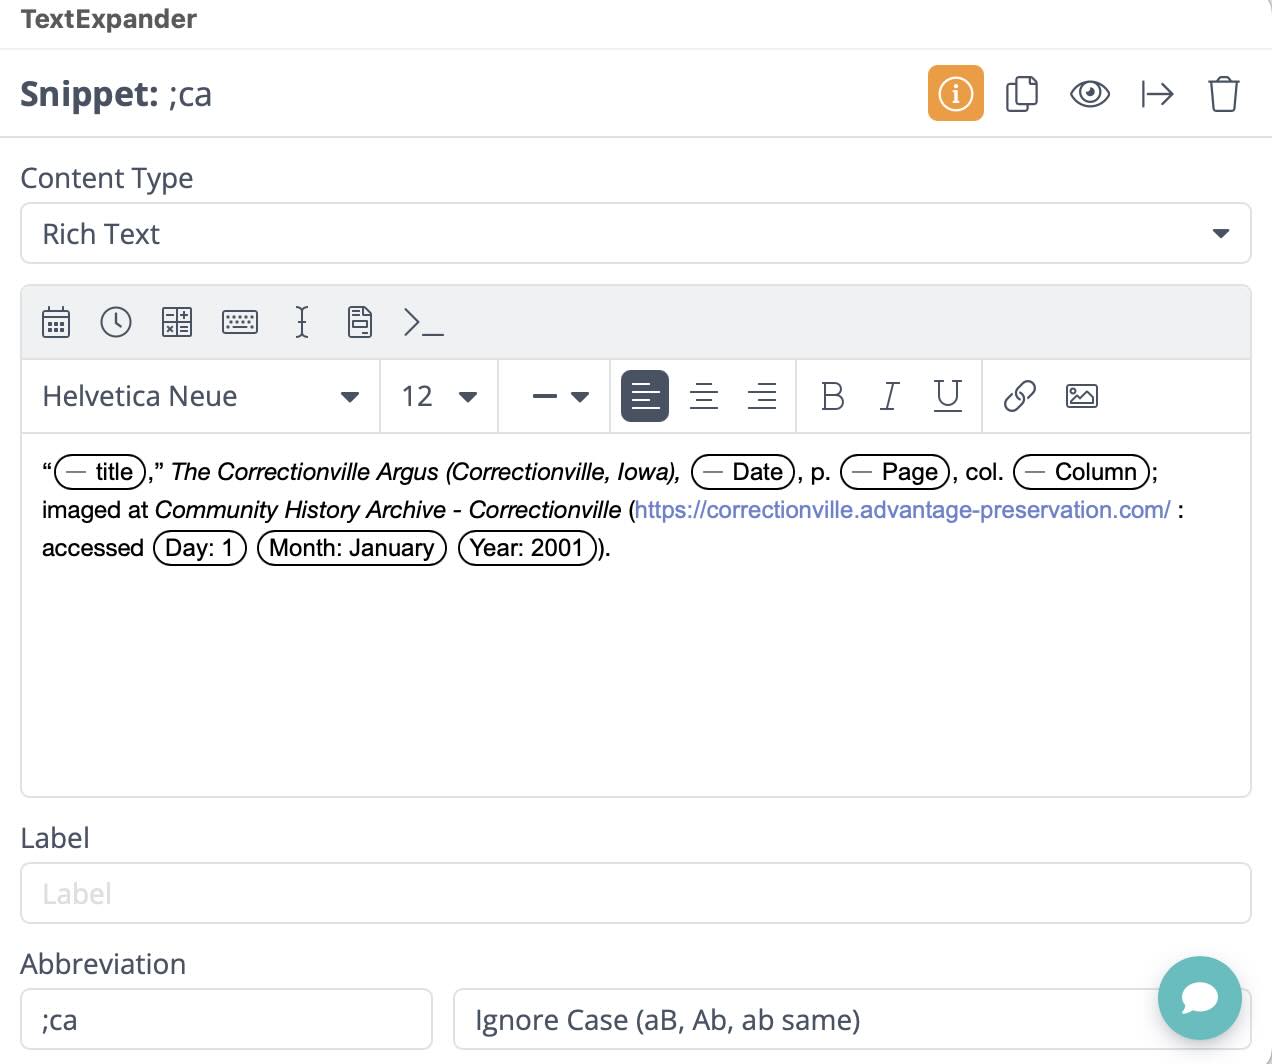Toggle bold formatting
The image size is (1272, 1064).
[832, 396]
